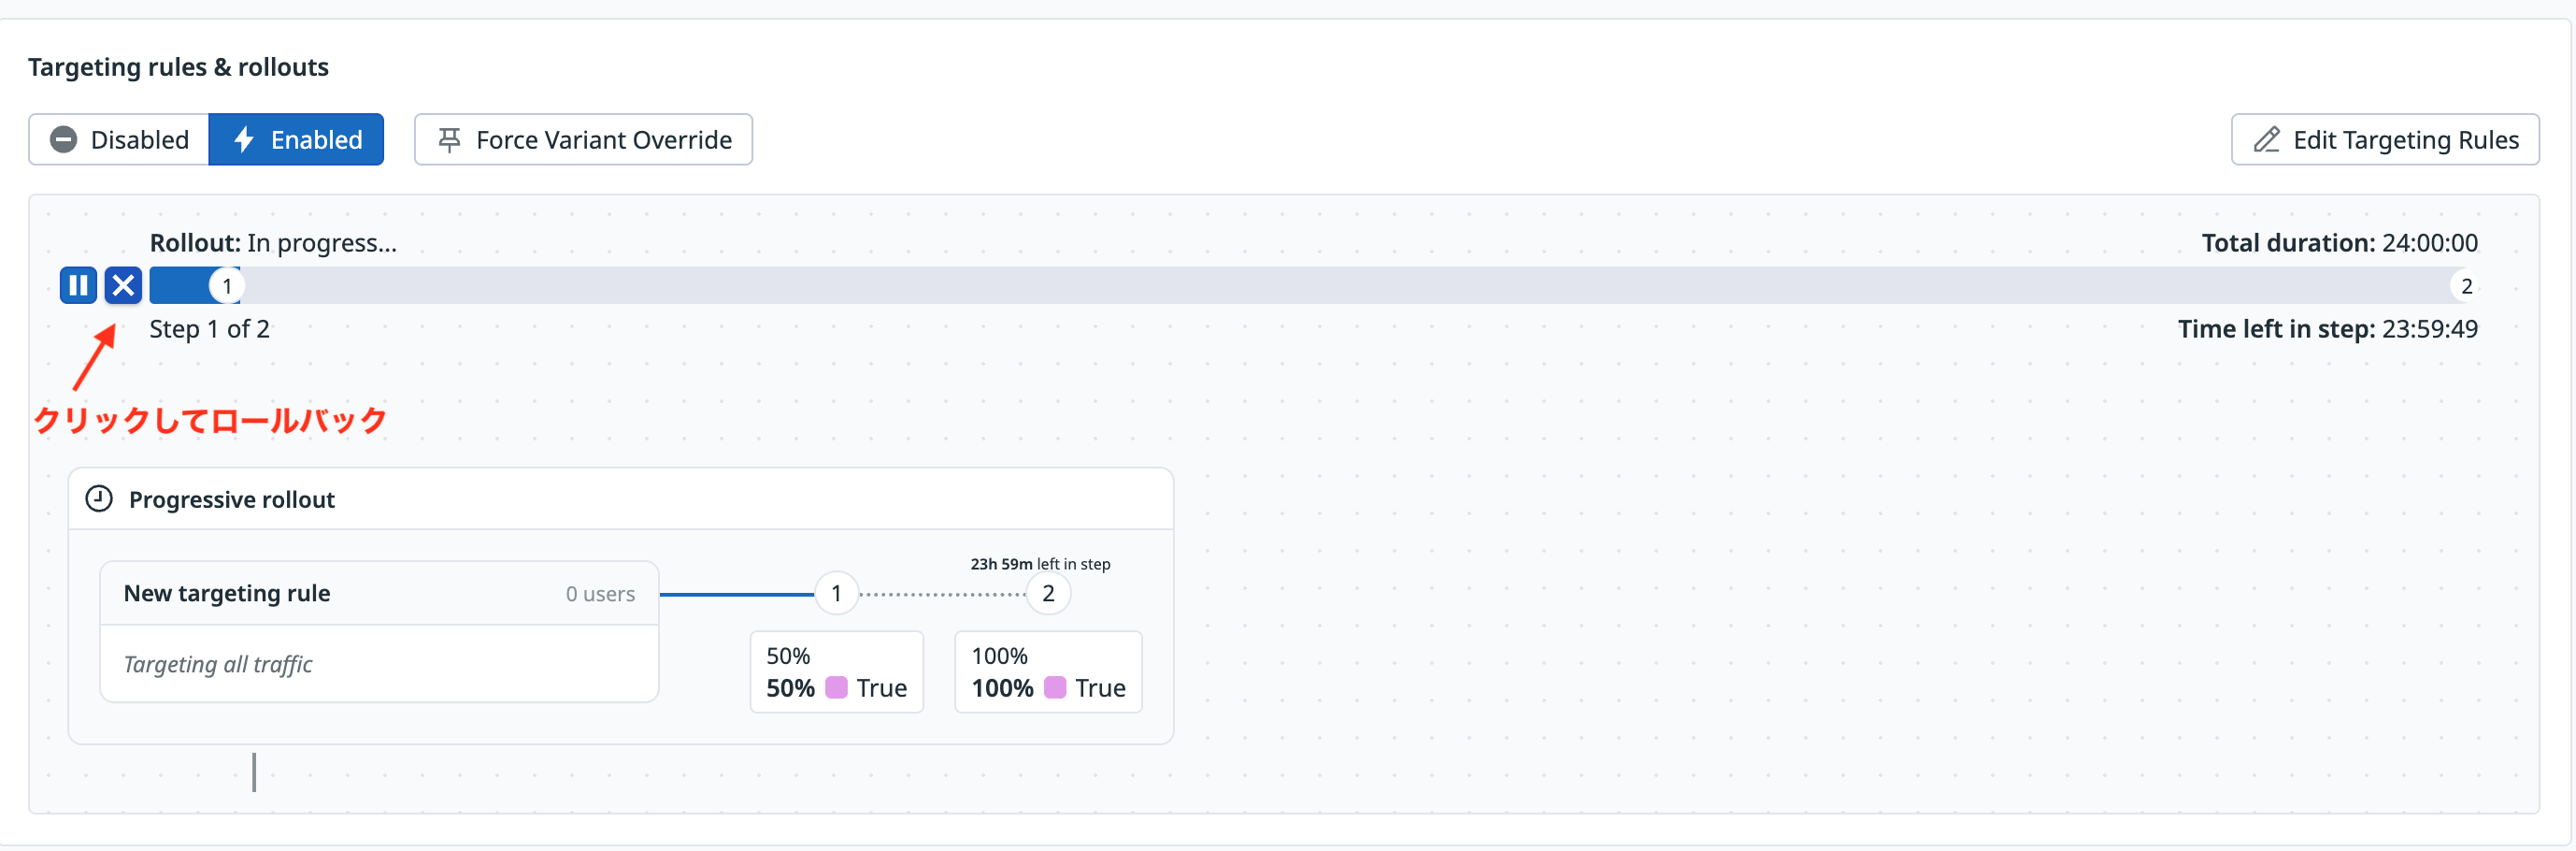2576x851 pixels.
Task: Select step 2 circle in Progressive rollout
Action: click(x=1048, y=594)
